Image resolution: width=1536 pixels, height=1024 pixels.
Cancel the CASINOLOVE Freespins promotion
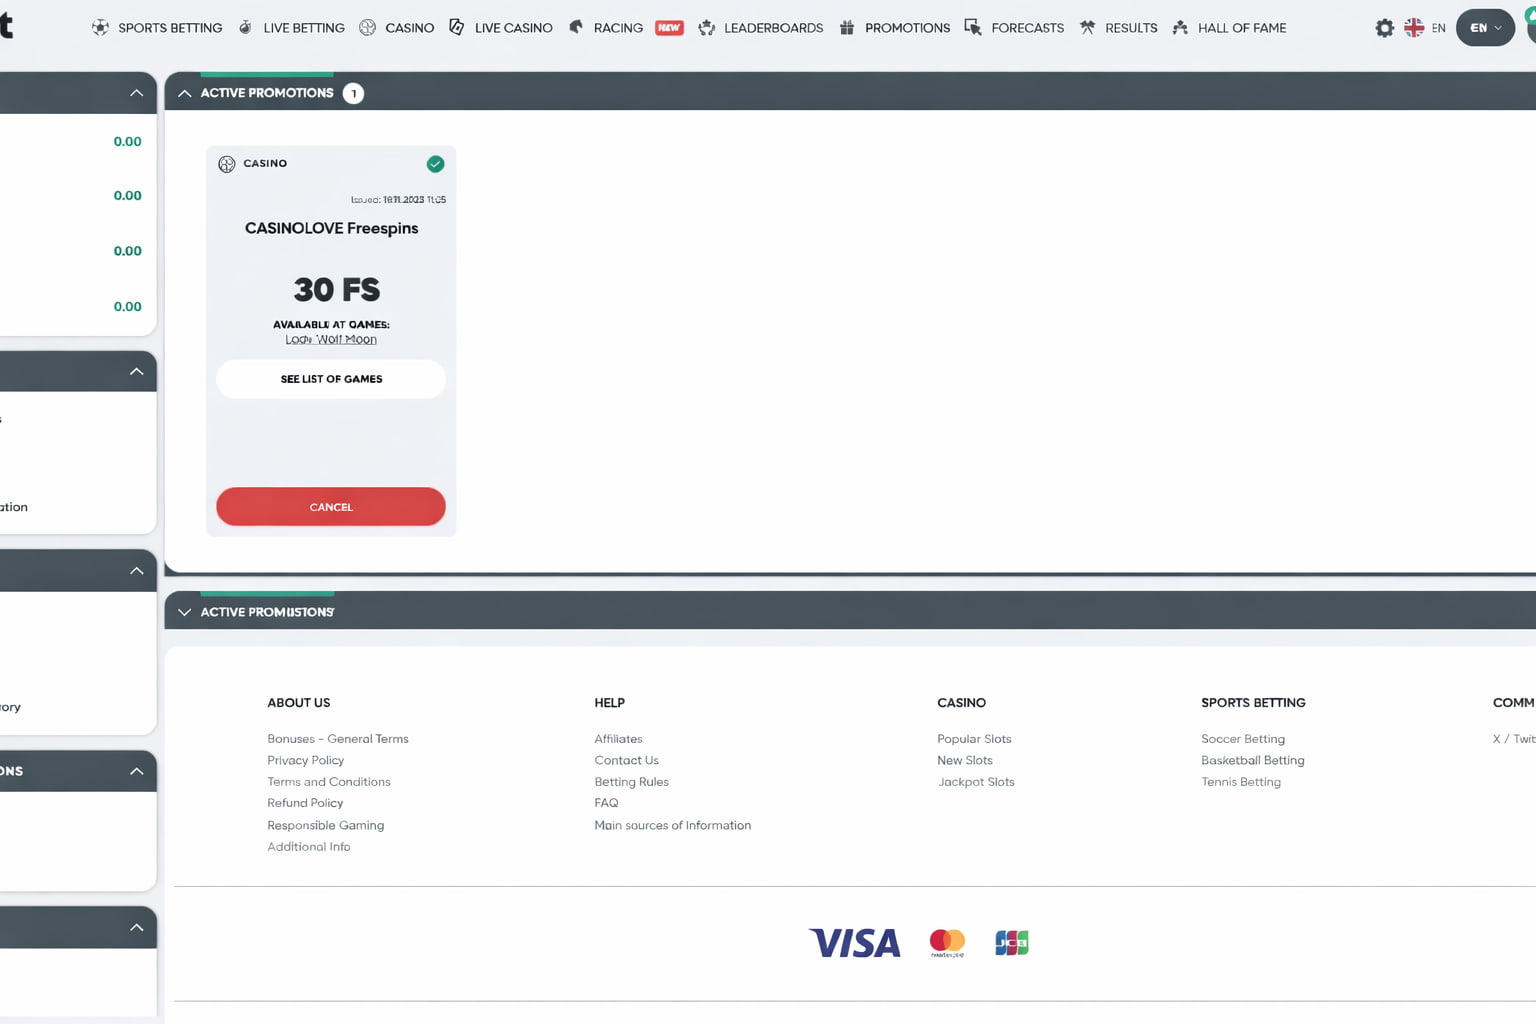click(331, 507)
